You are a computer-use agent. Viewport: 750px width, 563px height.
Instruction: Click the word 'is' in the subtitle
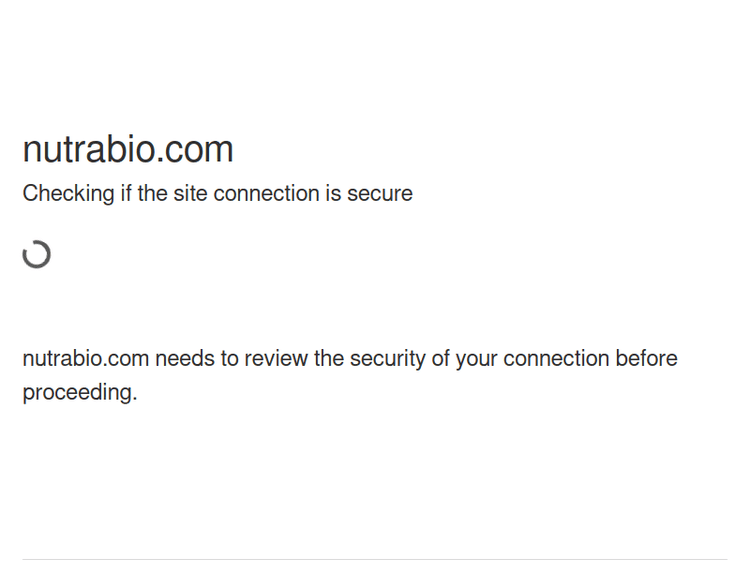click(x=333, y=194)
